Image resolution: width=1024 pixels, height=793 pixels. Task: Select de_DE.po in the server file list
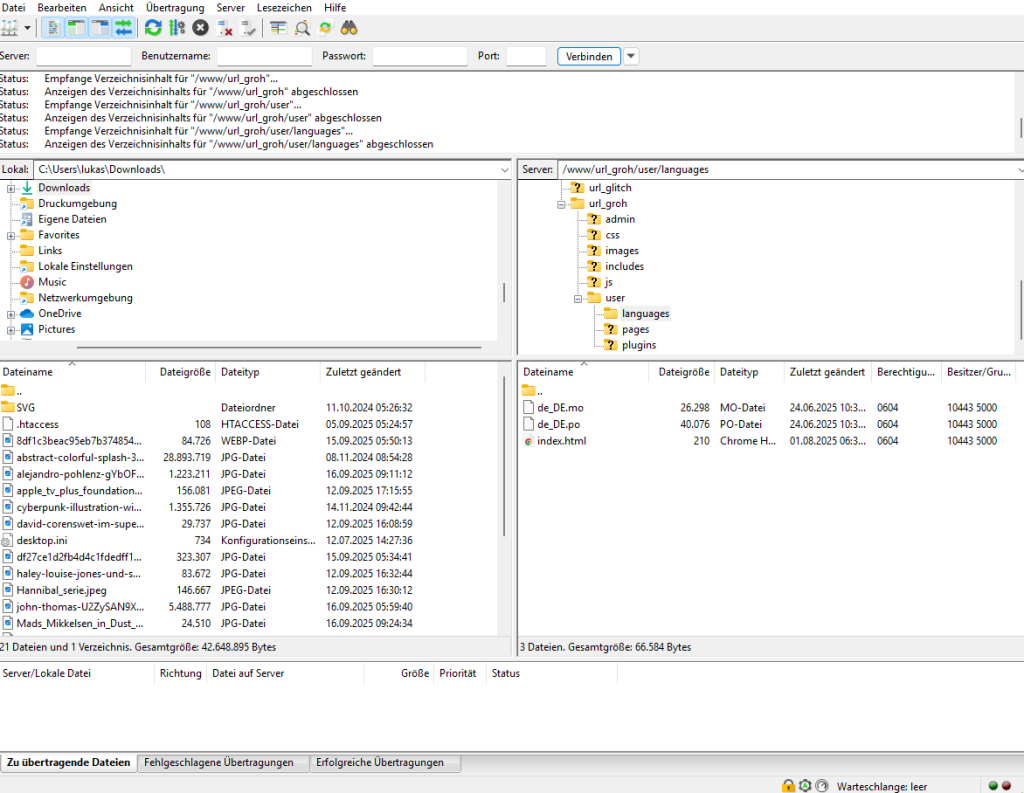pos(559,424)
